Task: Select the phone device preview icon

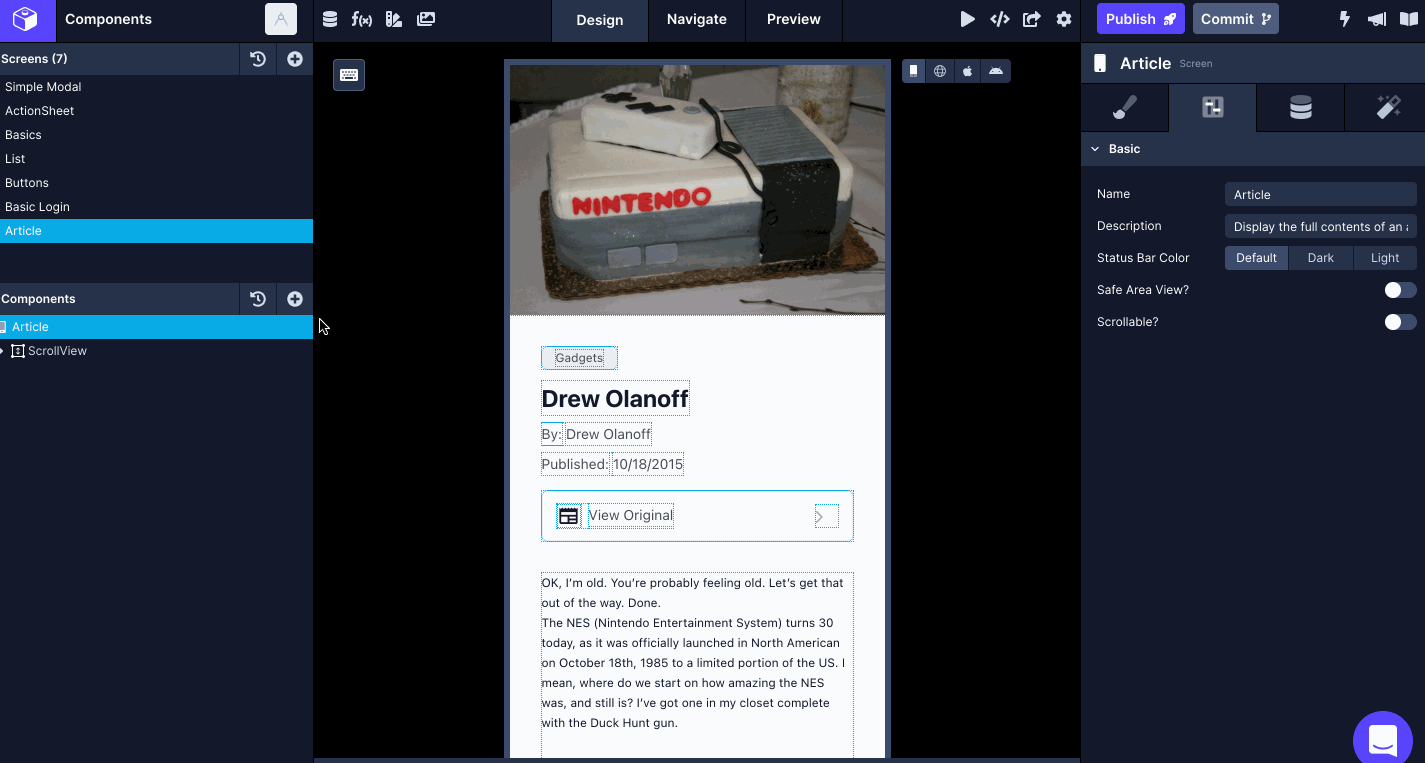Action: point(913,71)
